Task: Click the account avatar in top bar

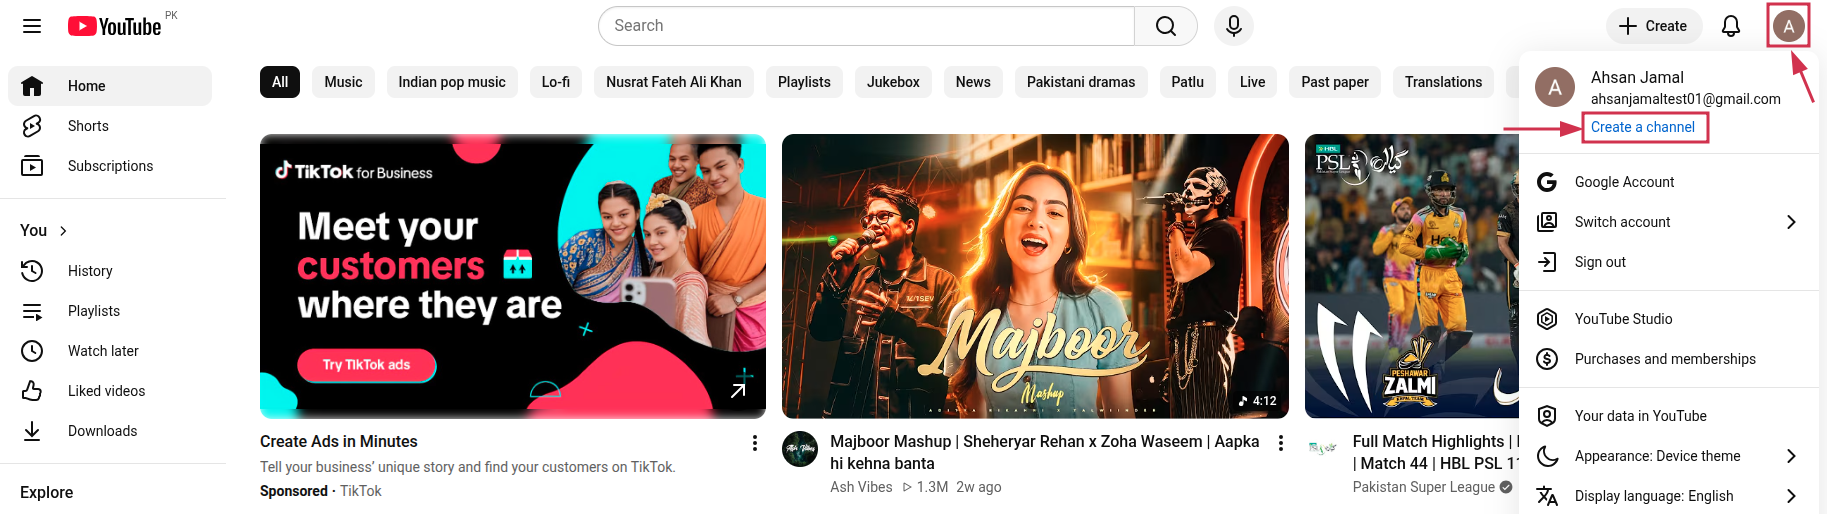Action: [1789, 26]
